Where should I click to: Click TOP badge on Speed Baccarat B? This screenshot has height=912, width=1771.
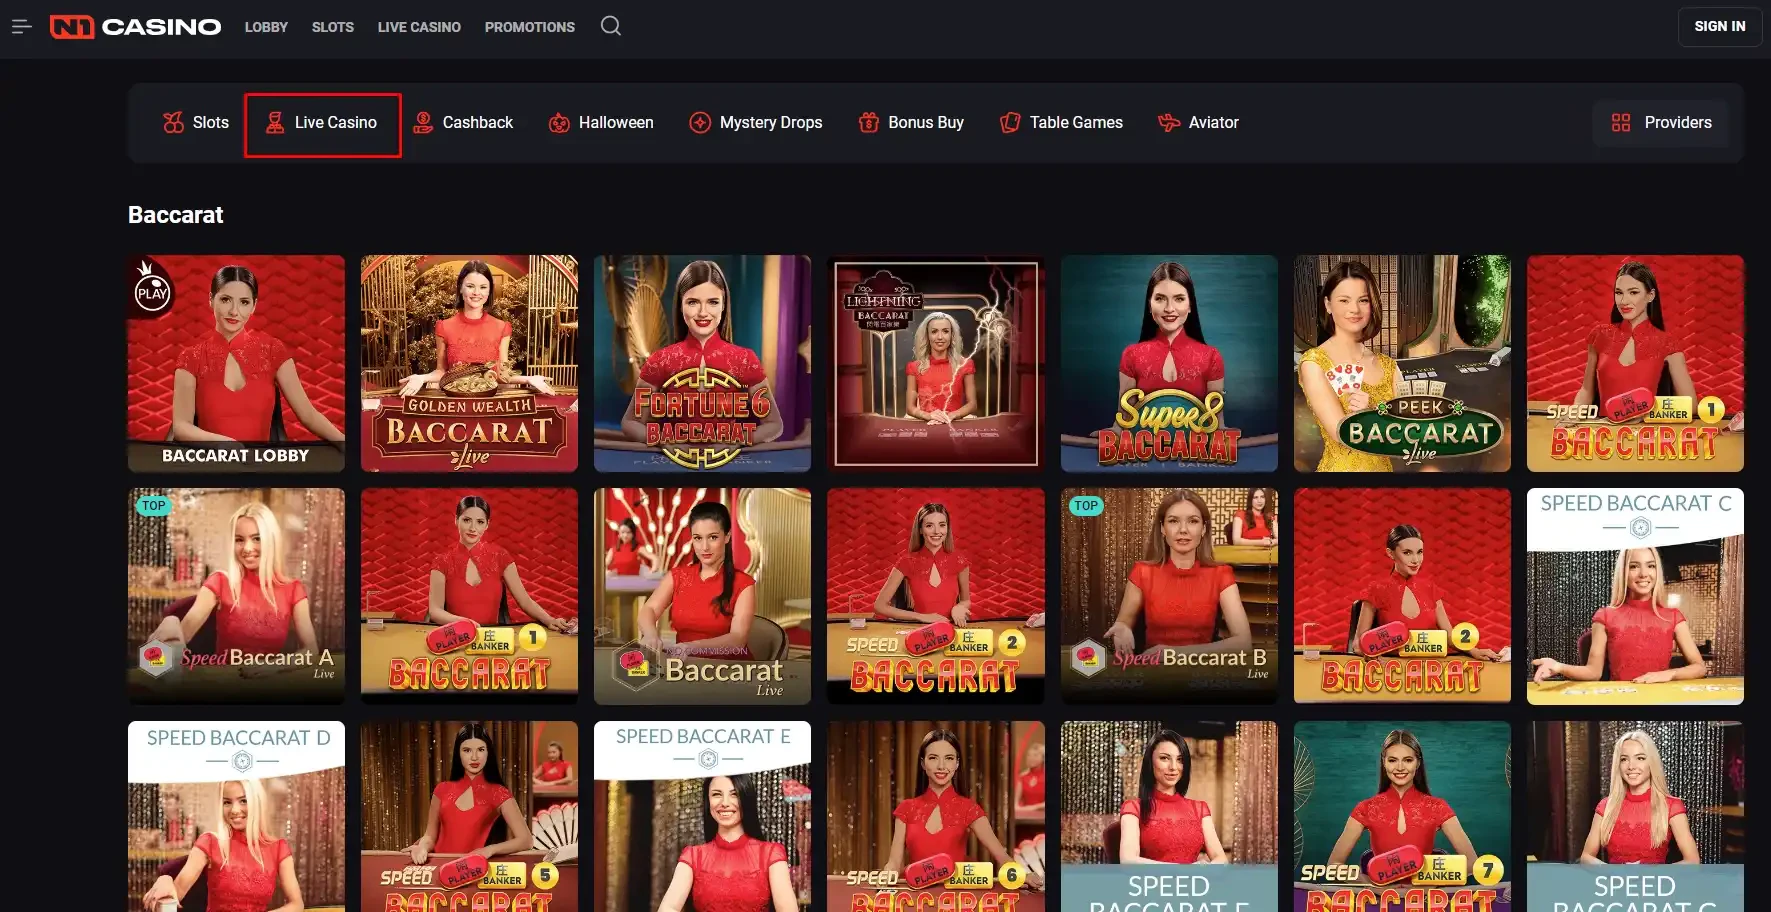pos(1086,506)
